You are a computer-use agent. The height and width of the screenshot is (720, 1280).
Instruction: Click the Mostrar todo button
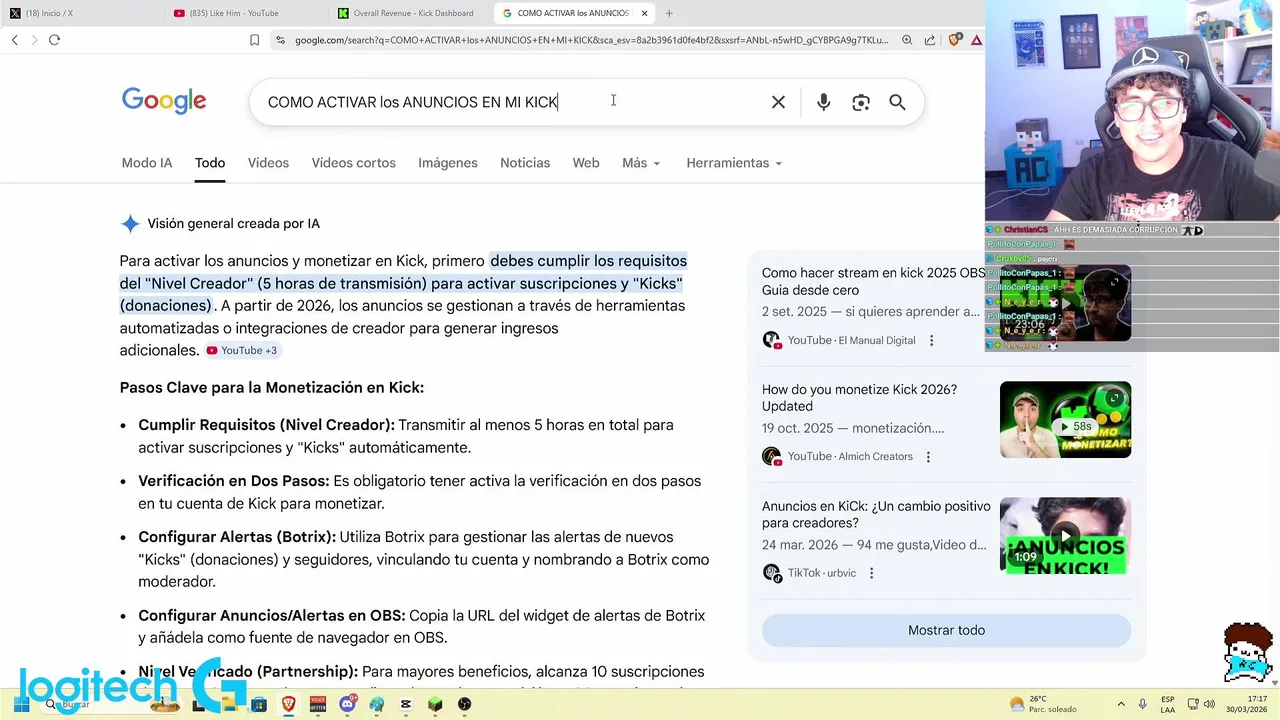point(946,630)
